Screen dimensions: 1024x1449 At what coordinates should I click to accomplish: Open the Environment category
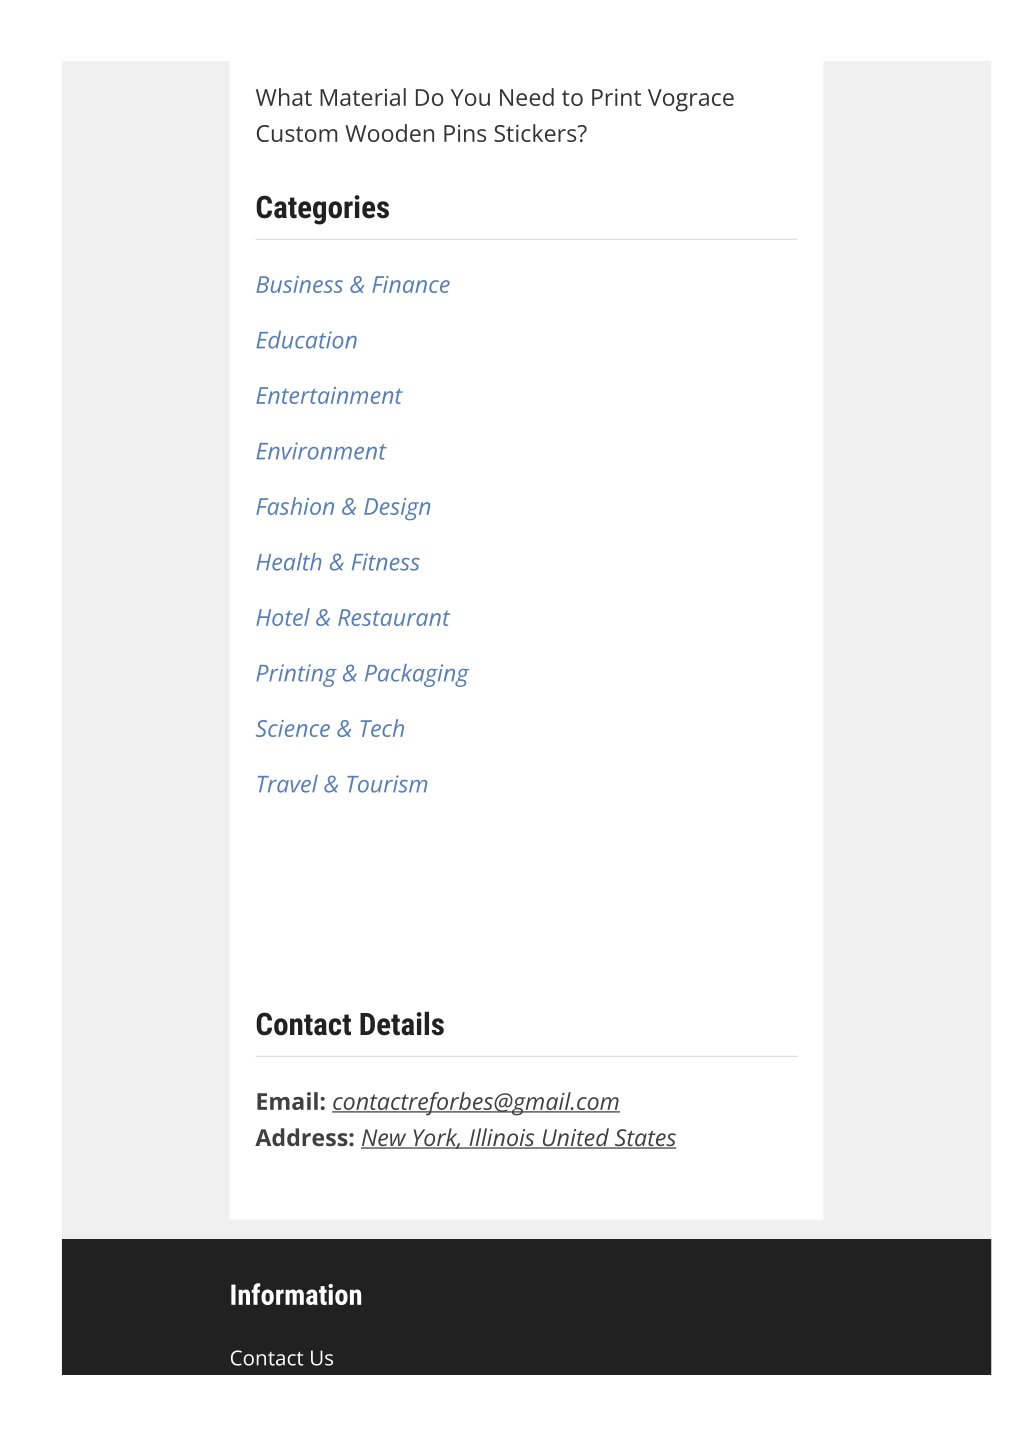coord(320,452)
